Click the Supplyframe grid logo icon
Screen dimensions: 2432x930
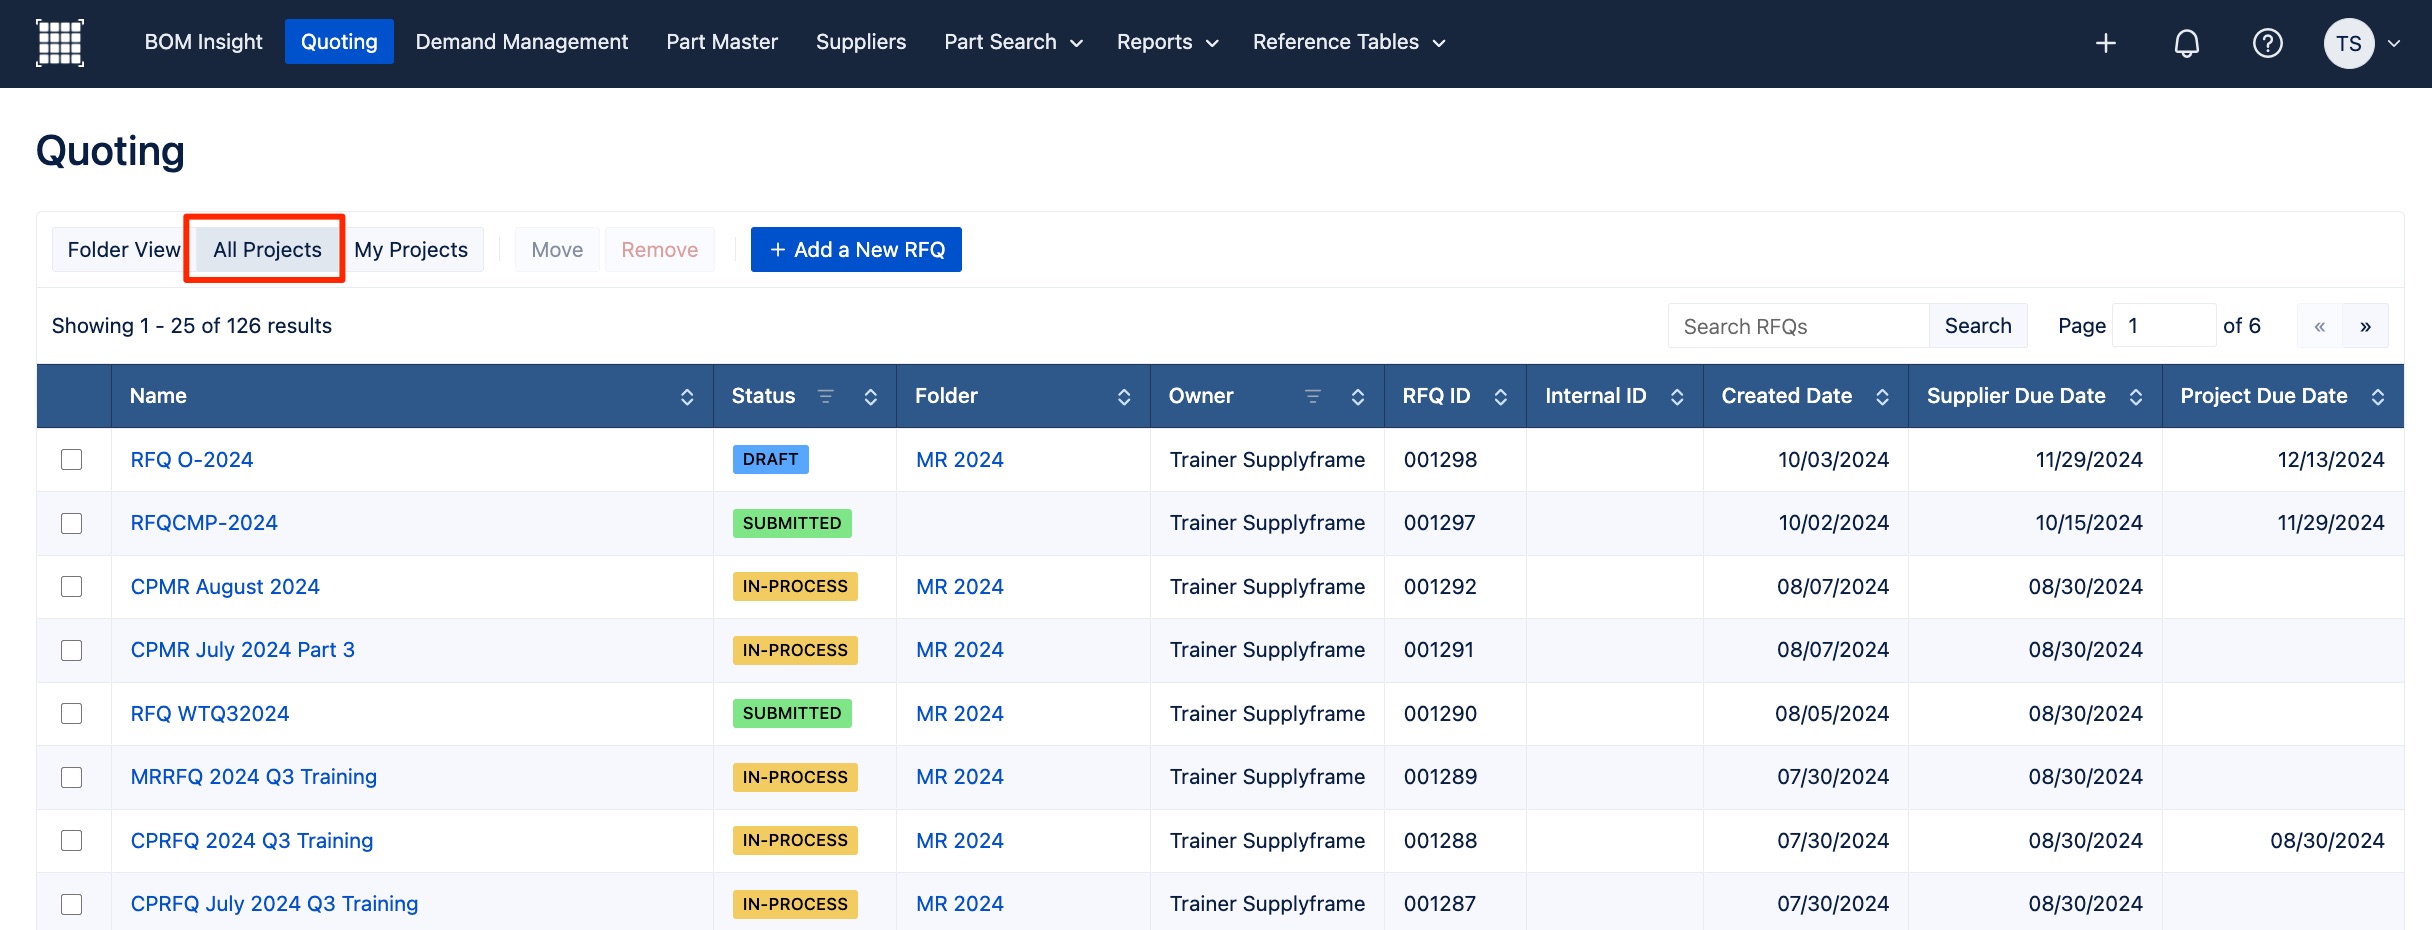[x=60, y=43]
